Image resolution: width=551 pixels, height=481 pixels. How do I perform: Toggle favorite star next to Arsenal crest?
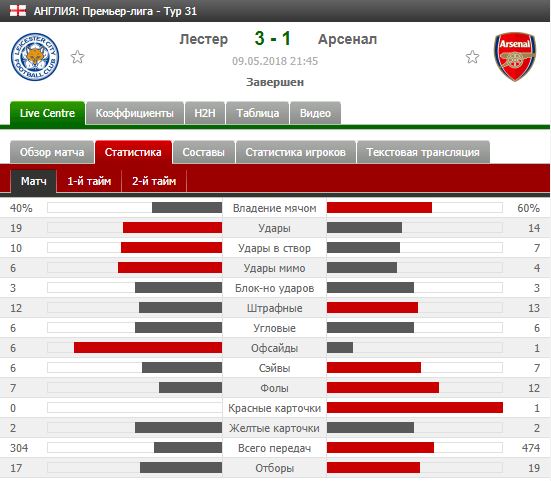[472, 57]
